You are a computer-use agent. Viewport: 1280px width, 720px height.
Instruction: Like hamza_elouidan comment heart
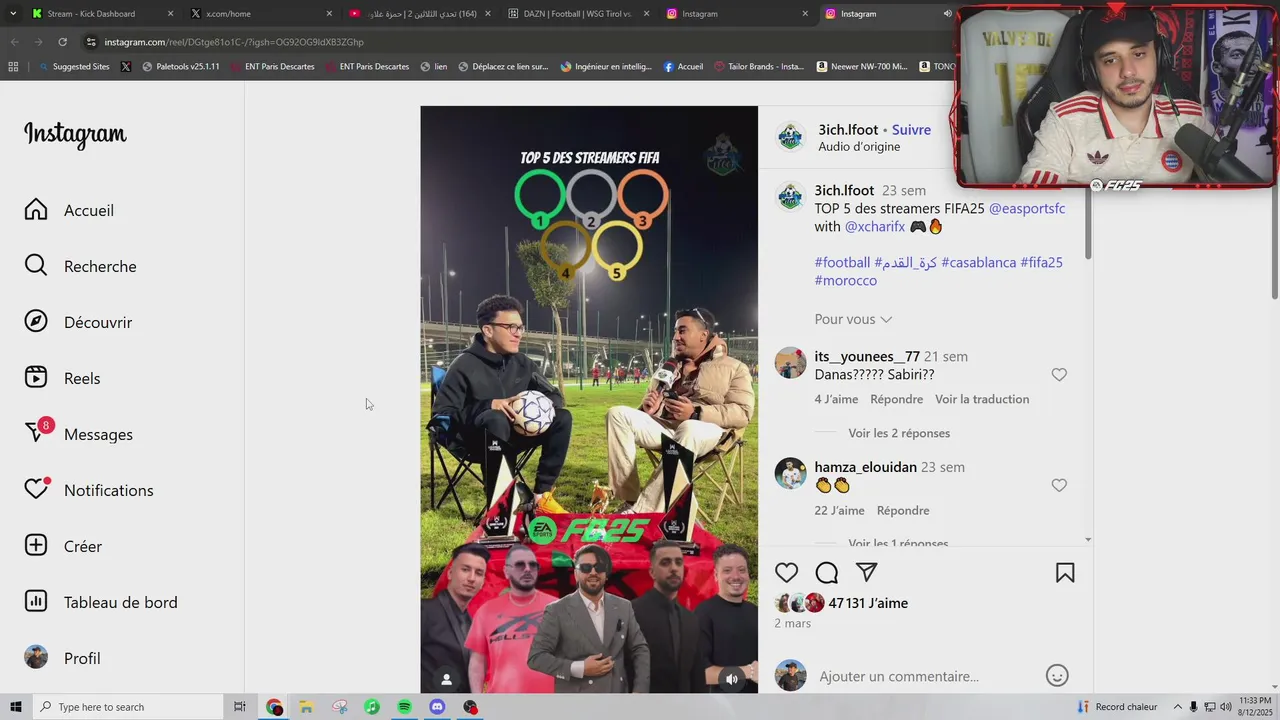(1059, 486)
